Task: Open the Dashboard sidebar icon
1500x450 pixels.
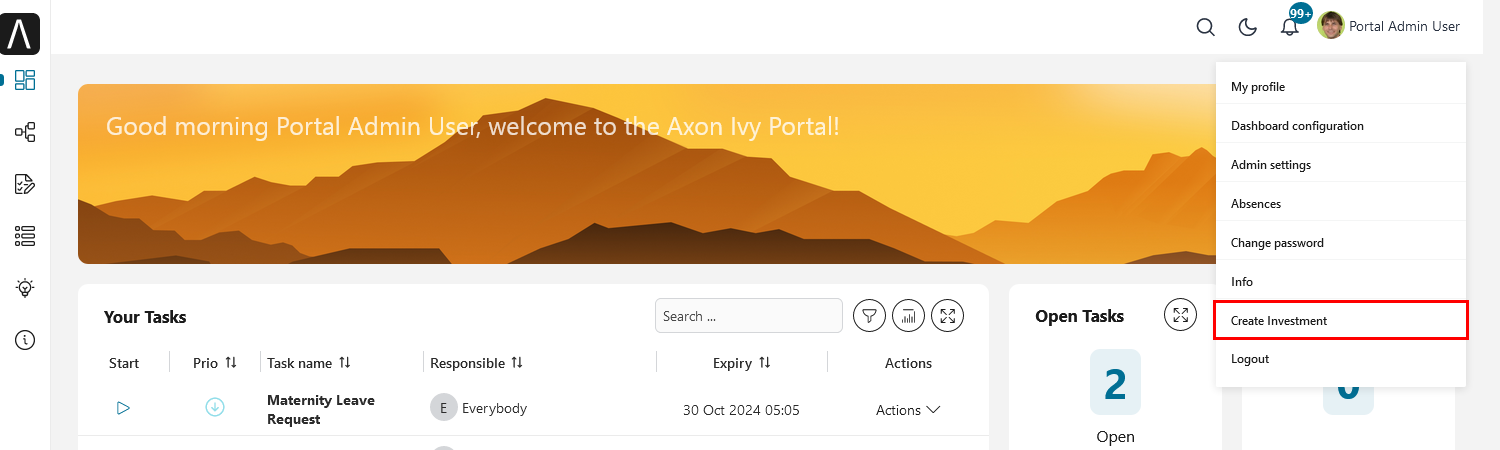Action: (25, 80)
